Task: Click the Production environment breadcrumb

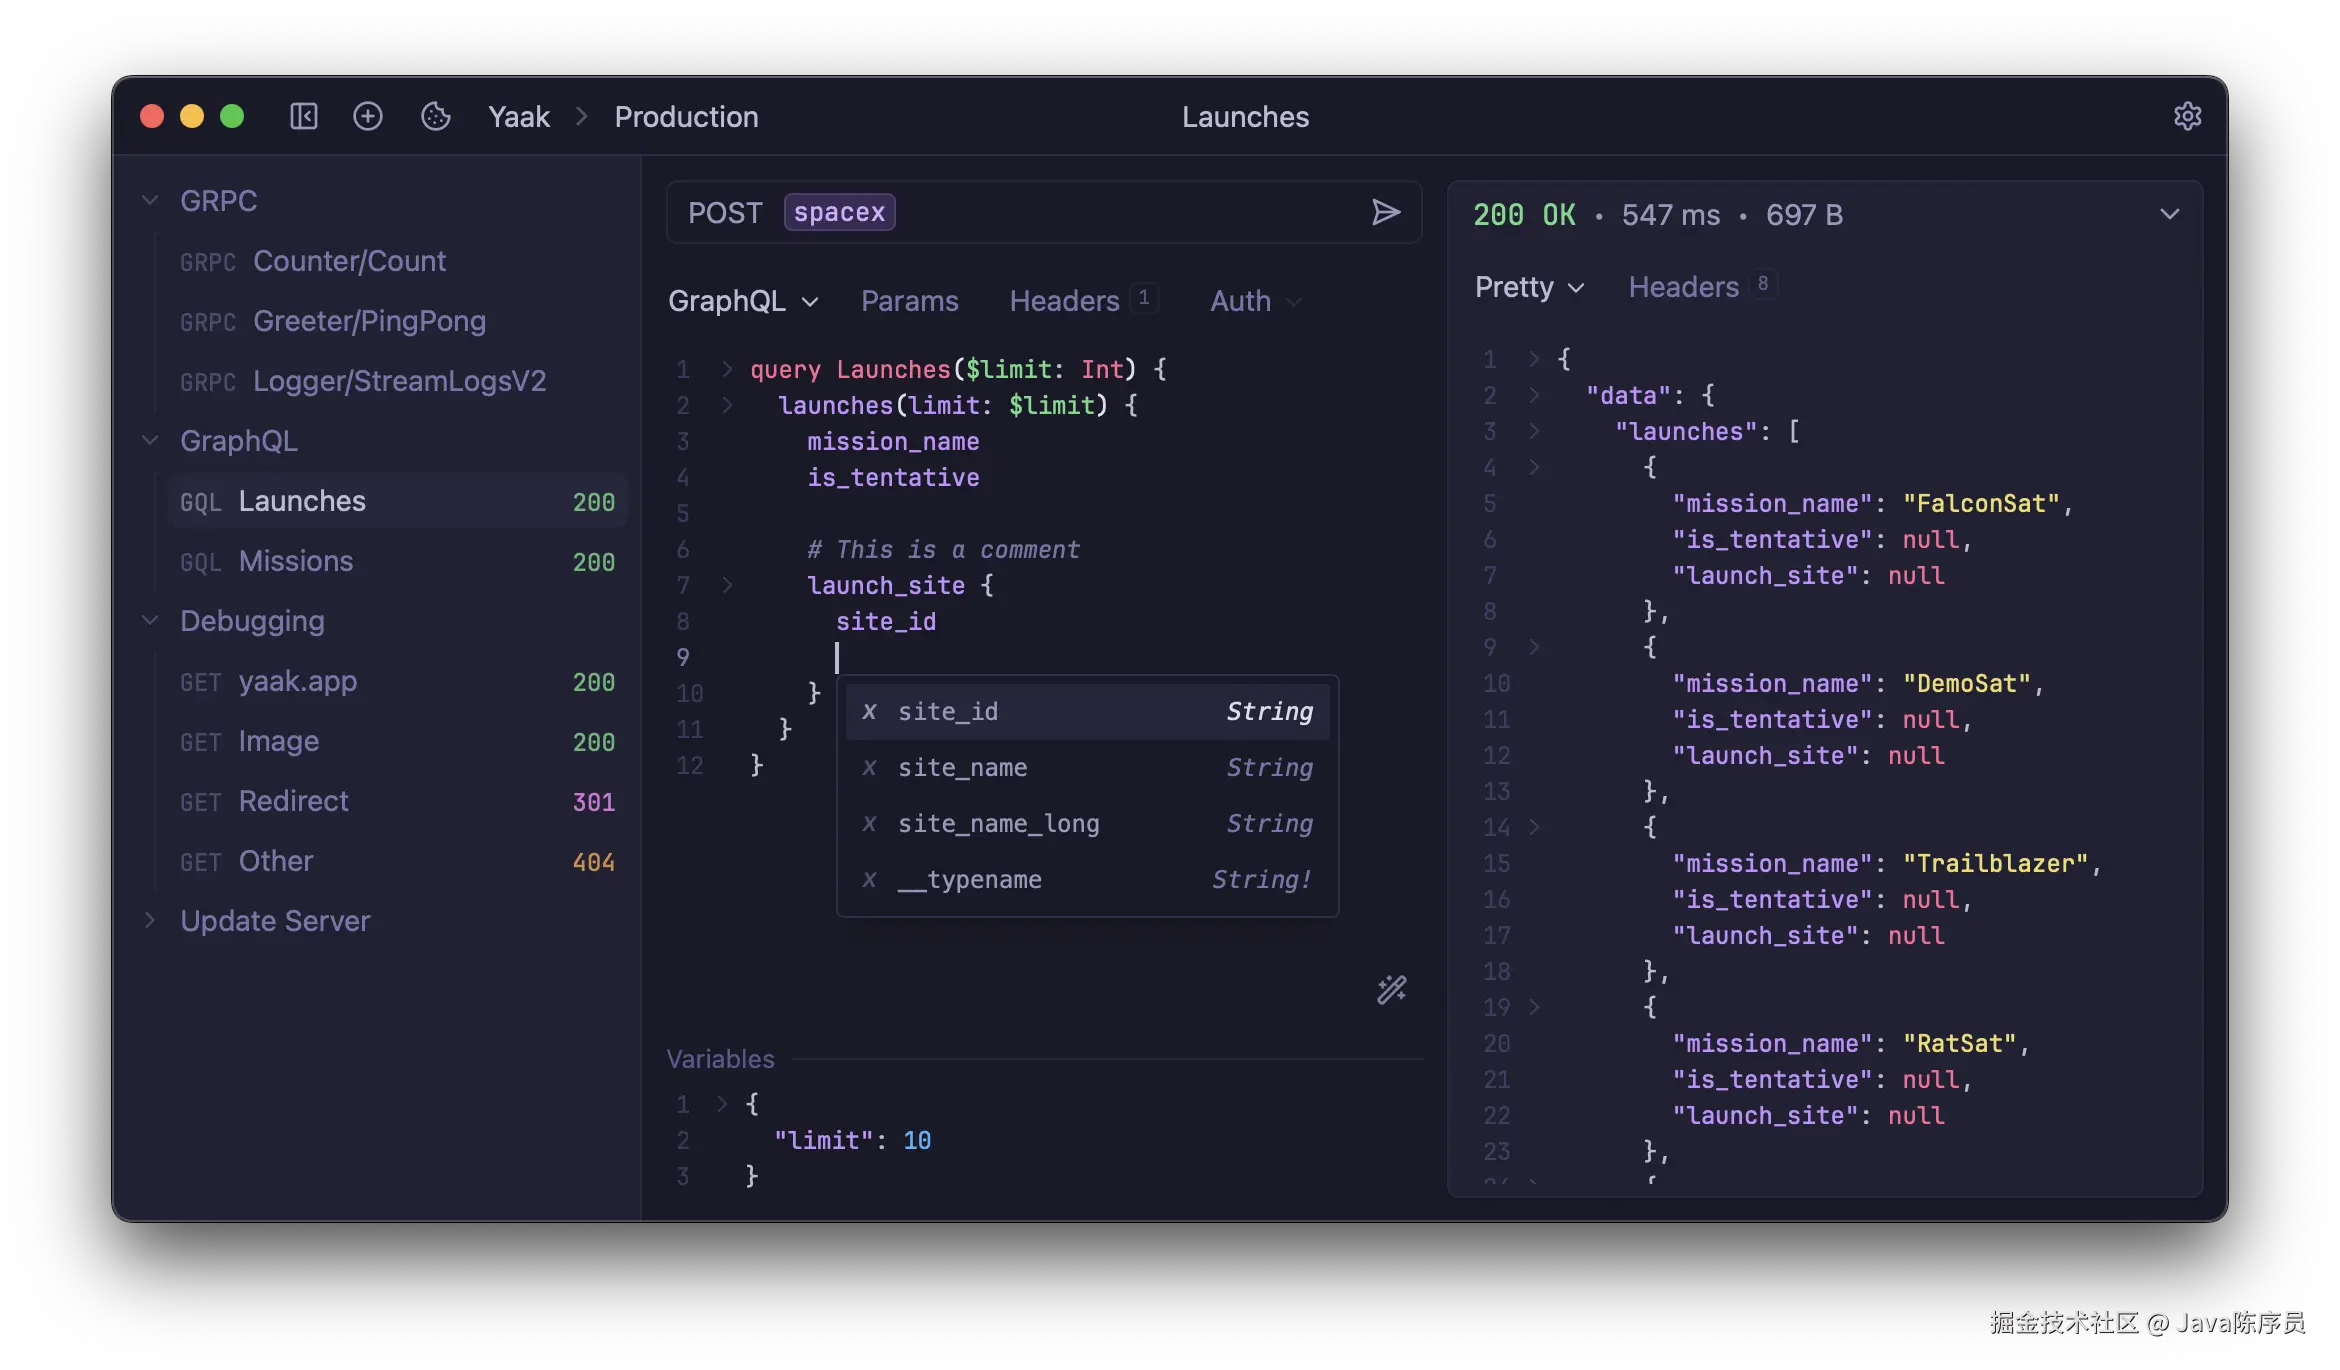Action: point(686,117)
